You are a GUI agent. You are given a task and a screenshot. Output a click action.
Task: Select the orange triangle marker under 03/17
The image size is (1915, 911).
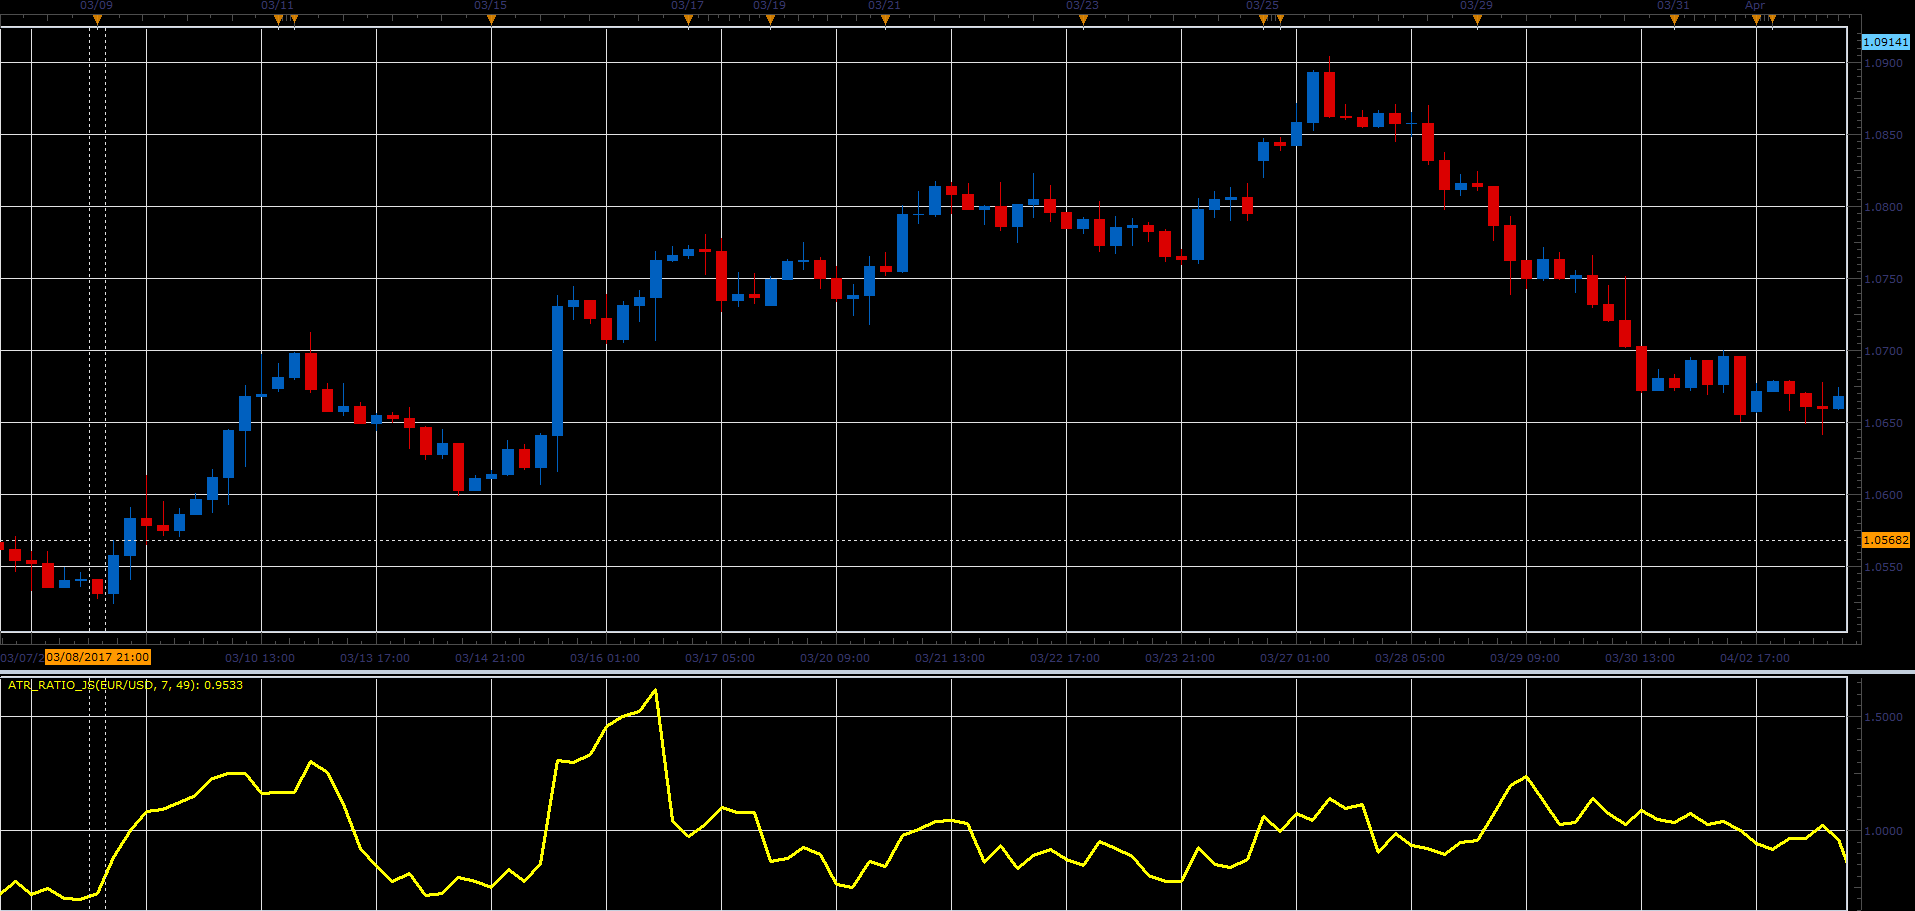point(688,20)
